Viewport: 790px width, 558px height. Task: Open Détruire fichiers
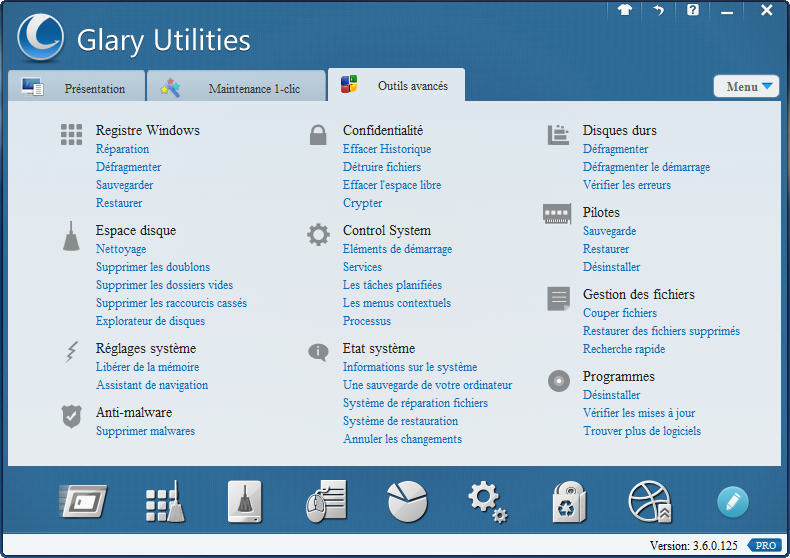(x=382, y=167)
